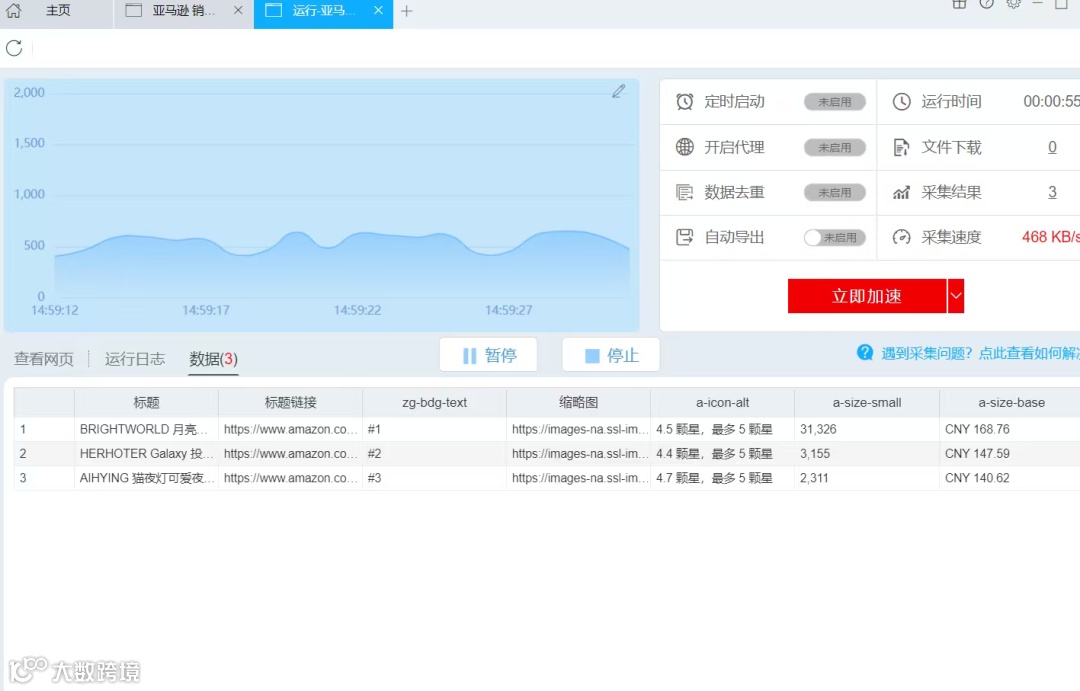Close the 运行-亚马... tab
Screen dimensions: 1080x691
point(378,10)
